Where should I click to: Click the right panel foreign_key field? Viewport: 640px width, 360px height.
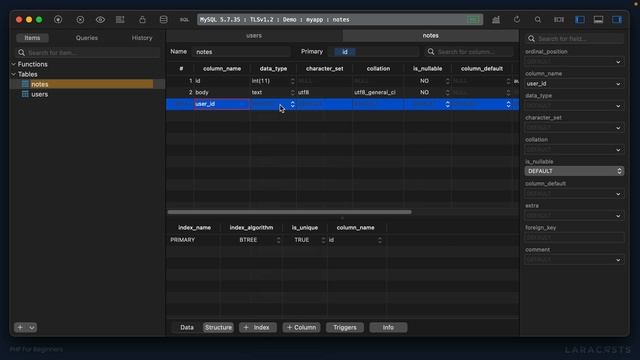574,238
